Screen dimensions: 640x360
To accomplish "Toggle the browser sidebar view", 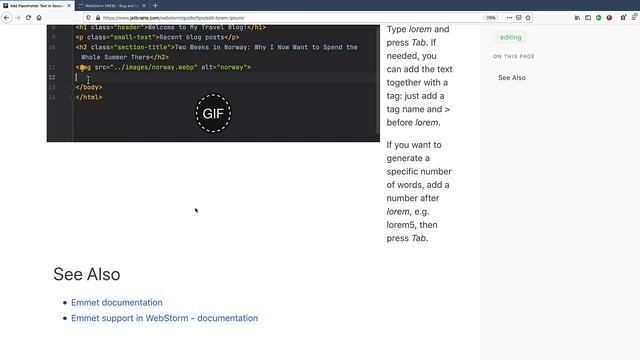I will 588,18.
